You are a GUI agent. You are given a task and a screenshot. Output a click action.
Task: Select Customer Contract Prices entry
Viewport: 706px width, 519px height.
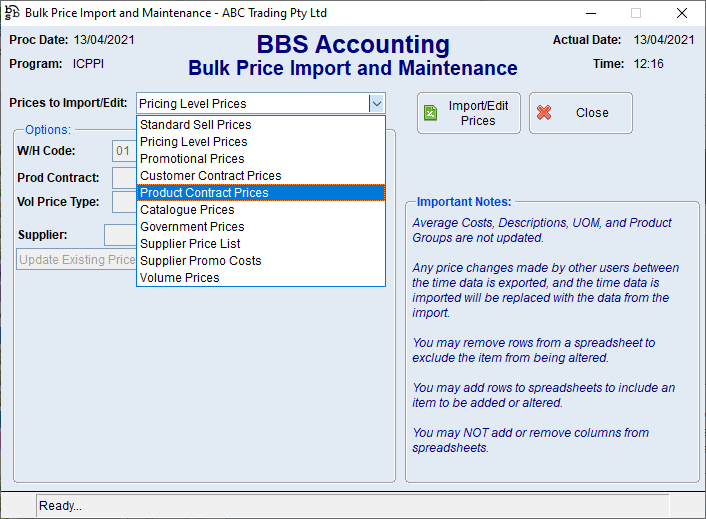[211, 176]
